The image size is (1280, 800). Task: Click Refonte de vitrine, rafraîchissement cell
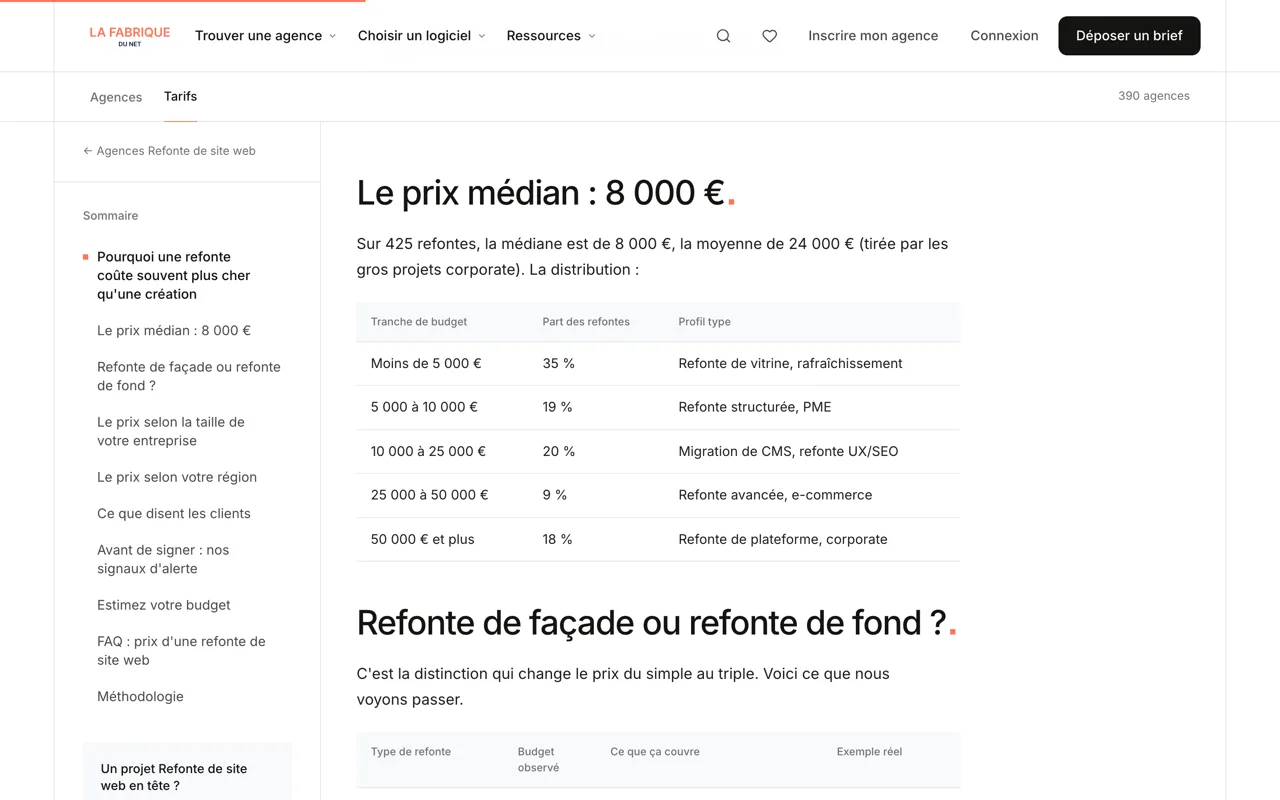[x=791, y=364]
